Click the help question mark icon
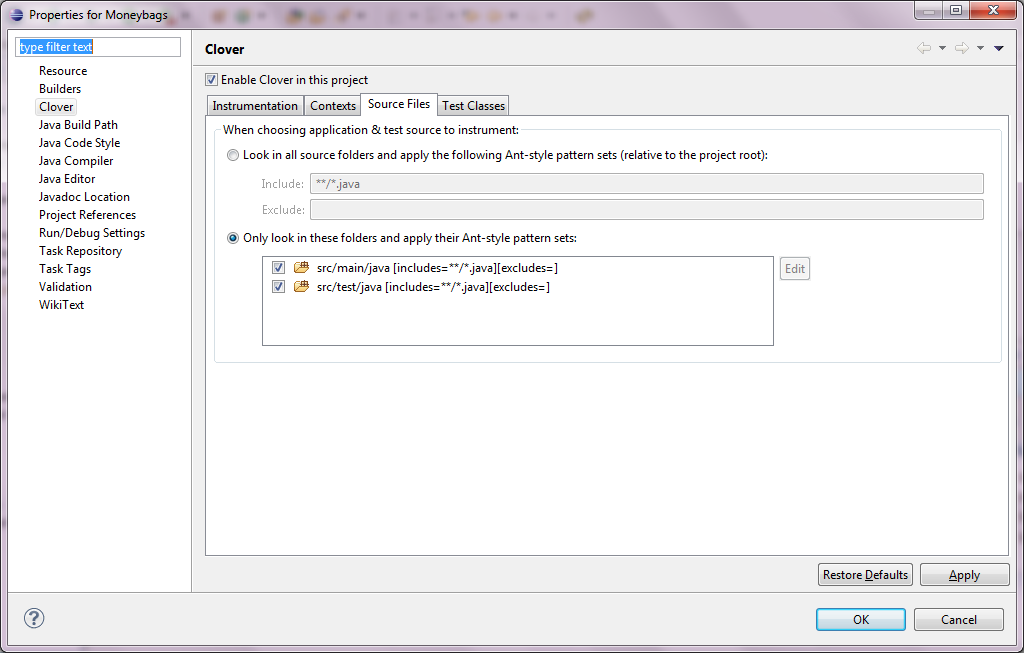This screenshot has height=653, width=1024. pos(32,619)
